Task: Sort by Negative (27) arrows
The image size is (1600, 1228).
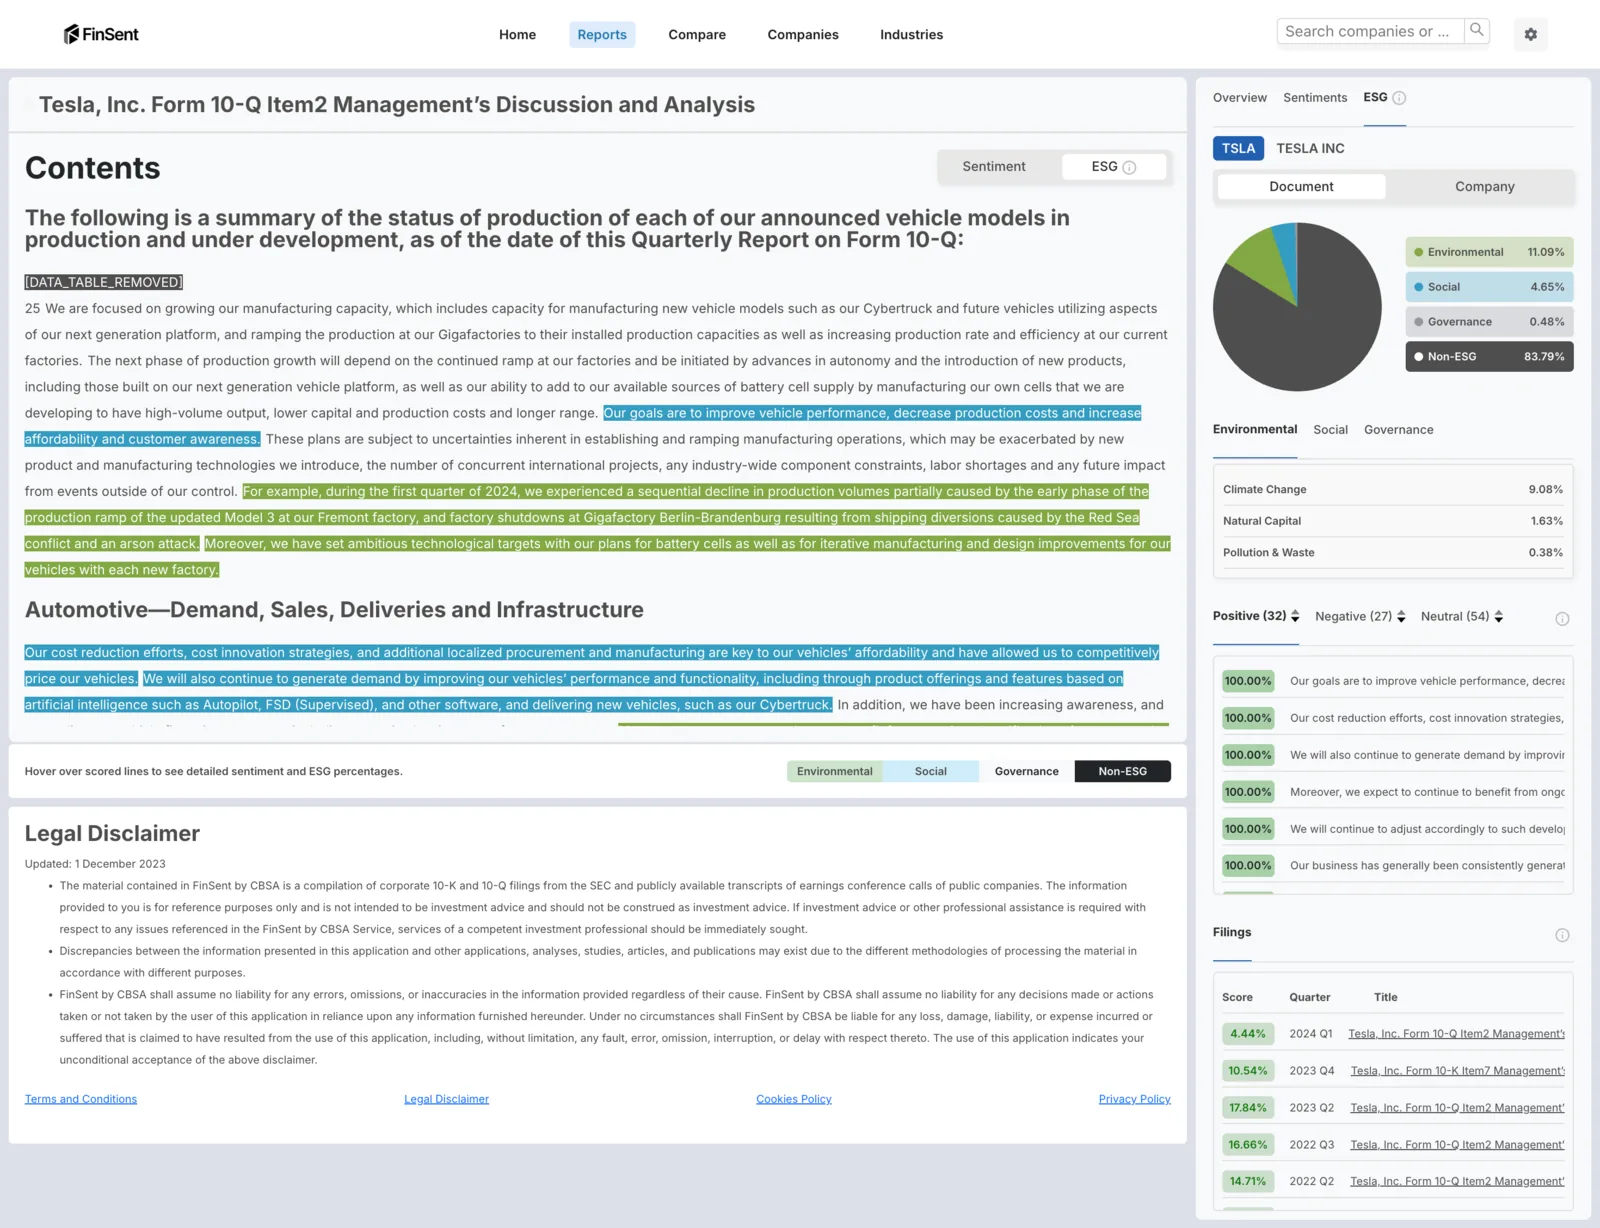Action: (x=1401, y=616)
